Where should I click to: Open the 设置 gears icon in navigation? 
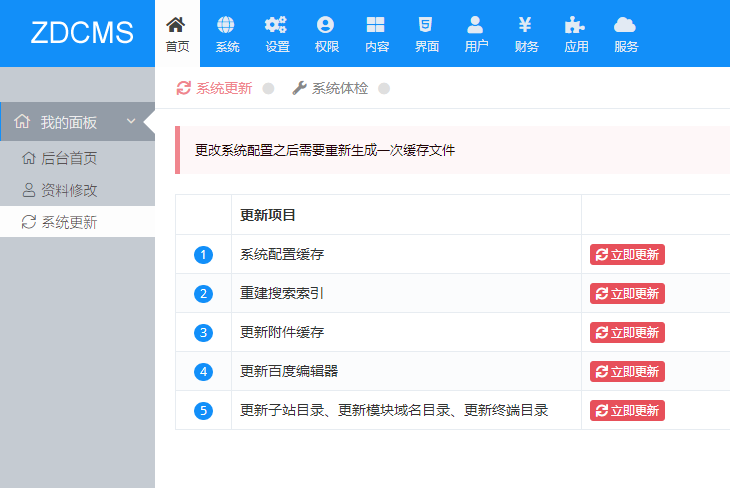[277, 33]
